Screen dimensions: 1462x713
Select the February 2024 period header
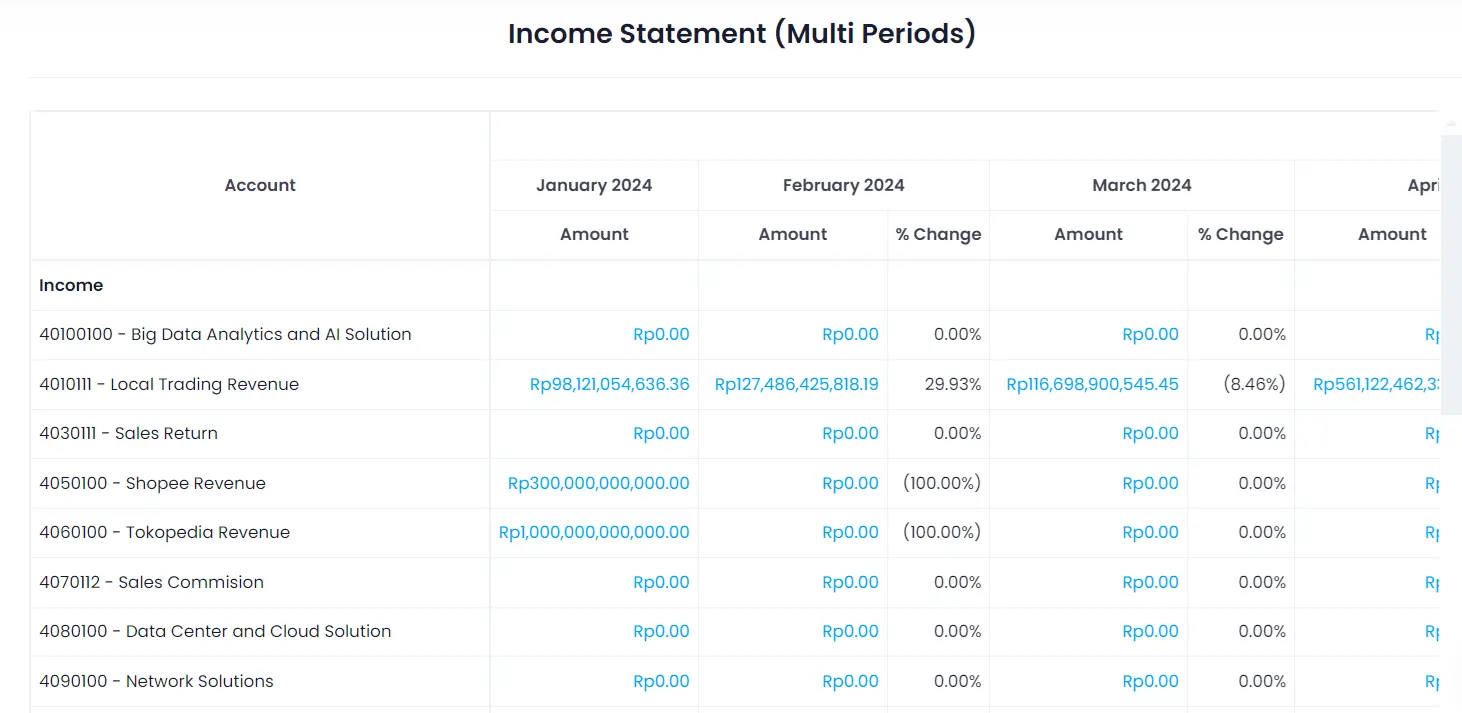point(843,185)
